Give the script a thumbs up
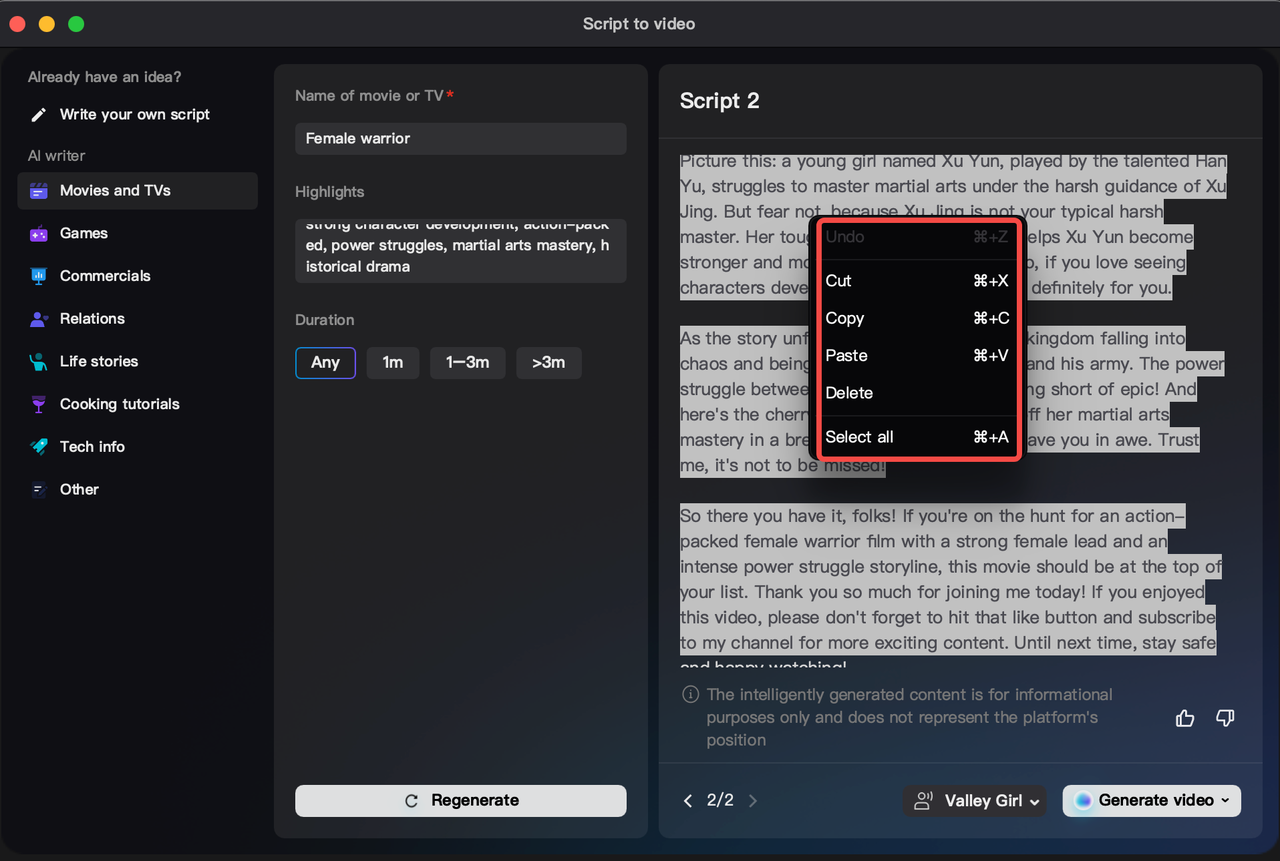1280x861 pixels. click(x=1185, y=718)
